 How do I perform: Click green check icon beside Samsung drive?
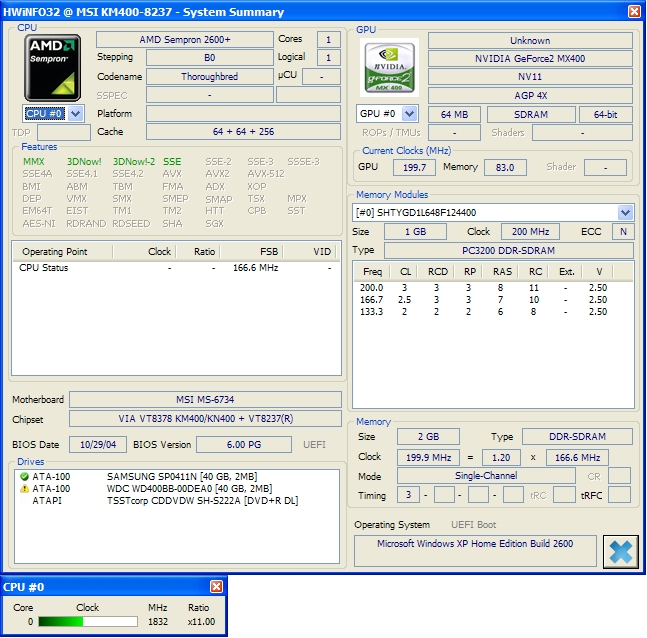tap(24, 476)
